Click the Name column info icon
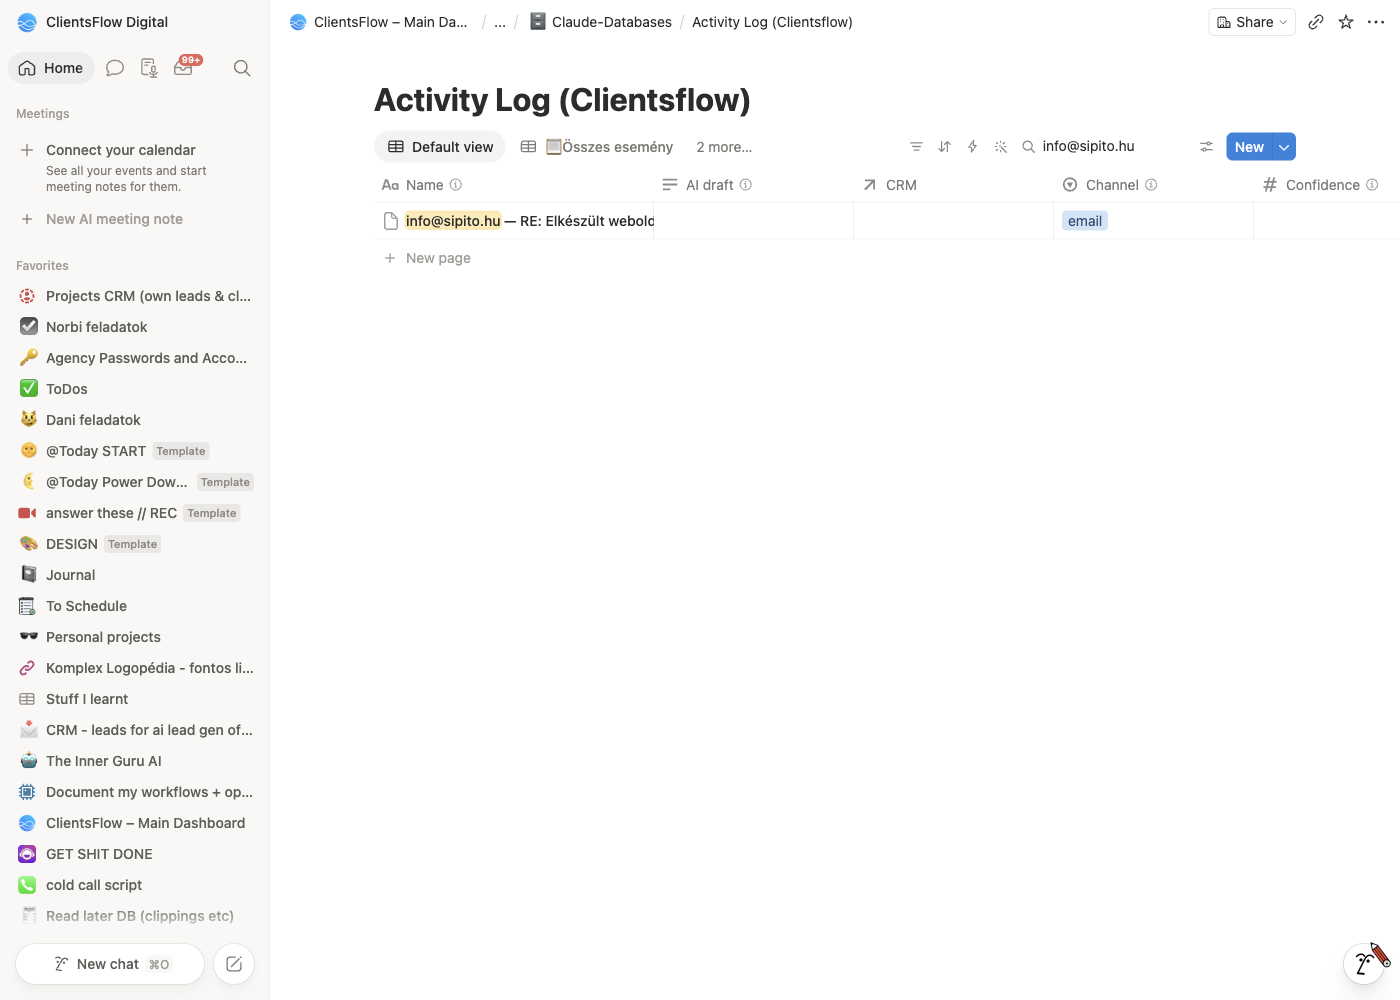 coord(456,185)
